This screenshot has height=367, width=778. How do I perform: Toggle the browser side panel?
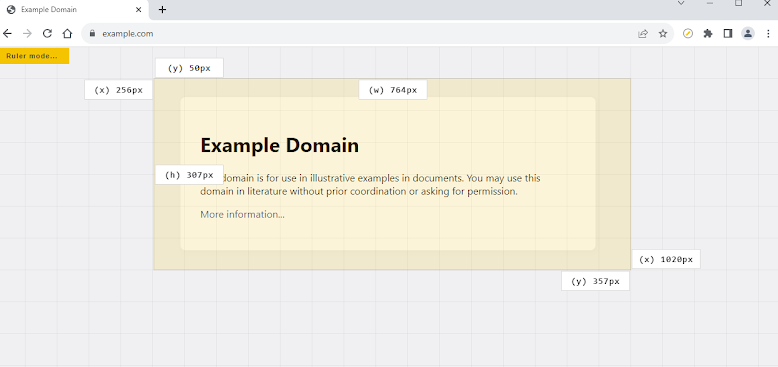pyautogui.click(x=728, y=34)
